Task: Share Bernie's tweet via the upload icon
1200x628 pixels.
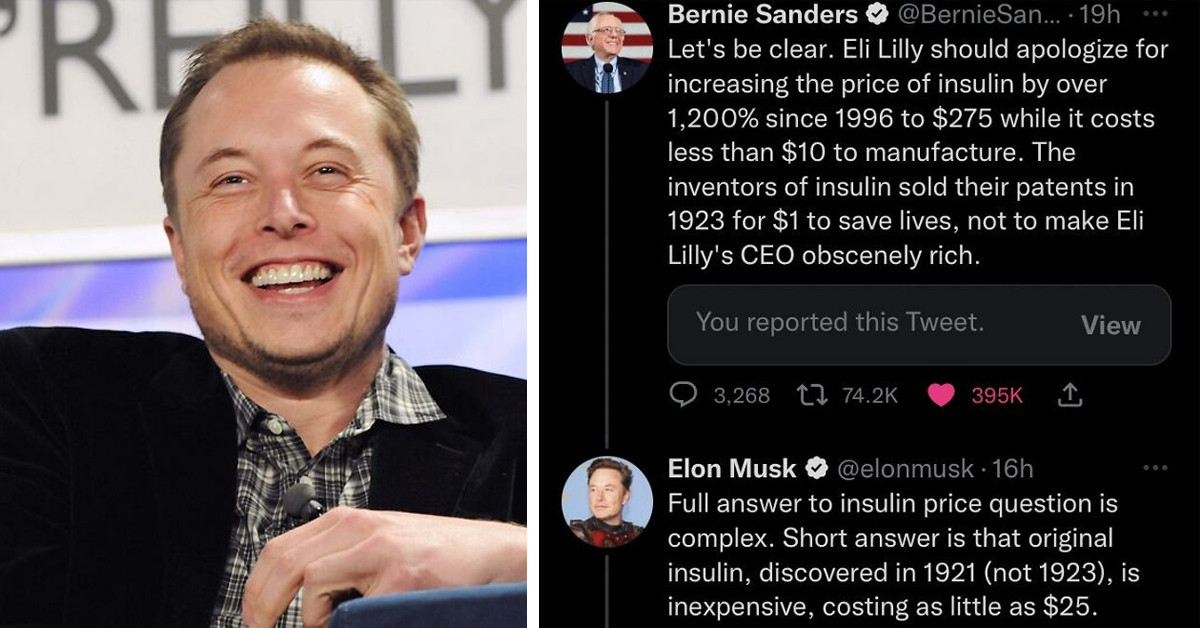Action: (x=1071, y=395)
